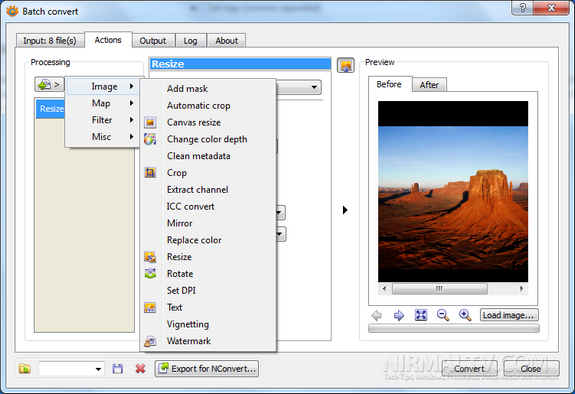The width and height of the screenshot is (575, 394).
Task: Expand the Misc submenu
Action: pos(102,137)
